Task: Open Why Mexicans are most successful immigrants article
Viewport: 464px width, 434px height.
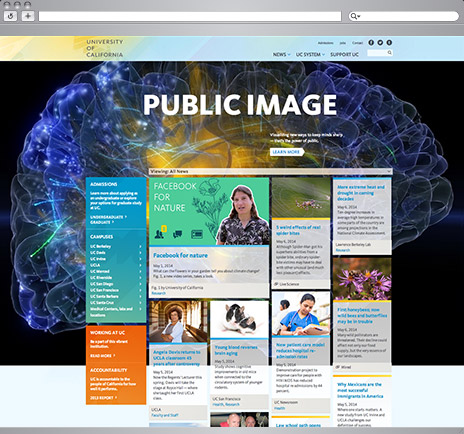Action: (360, 390)
